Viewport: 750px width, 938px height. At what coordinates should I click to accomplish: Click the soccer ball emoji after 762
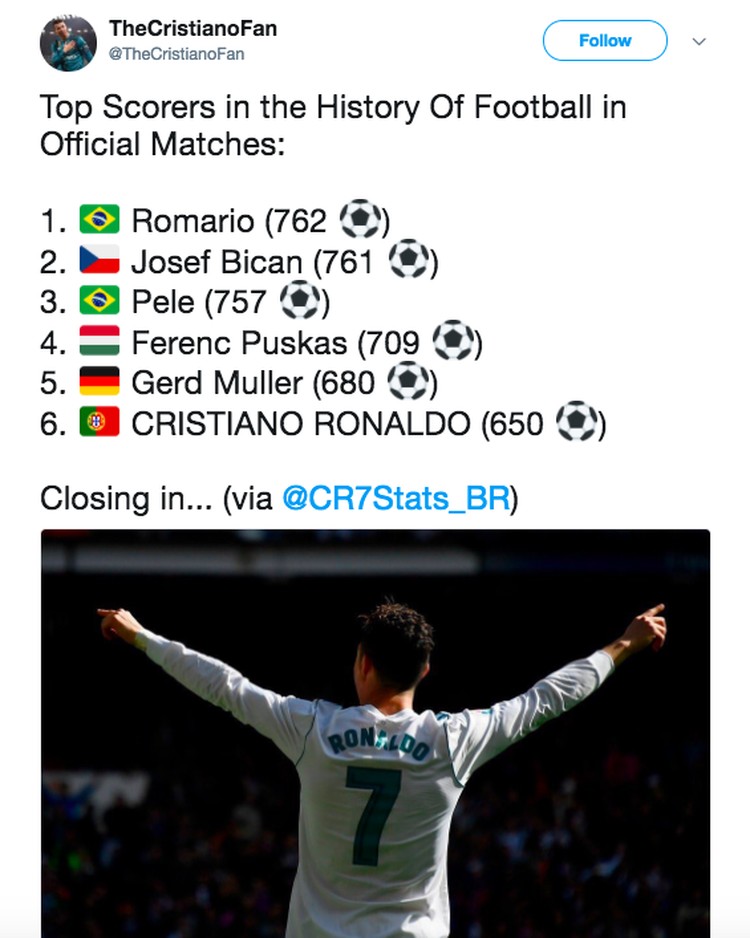point(361,219)
